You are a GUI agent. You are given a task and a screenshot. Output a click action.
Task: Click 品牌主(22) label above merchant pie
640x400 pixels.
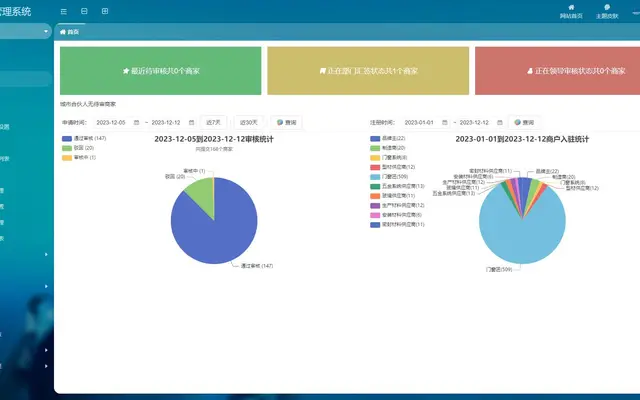coord(547,171)
